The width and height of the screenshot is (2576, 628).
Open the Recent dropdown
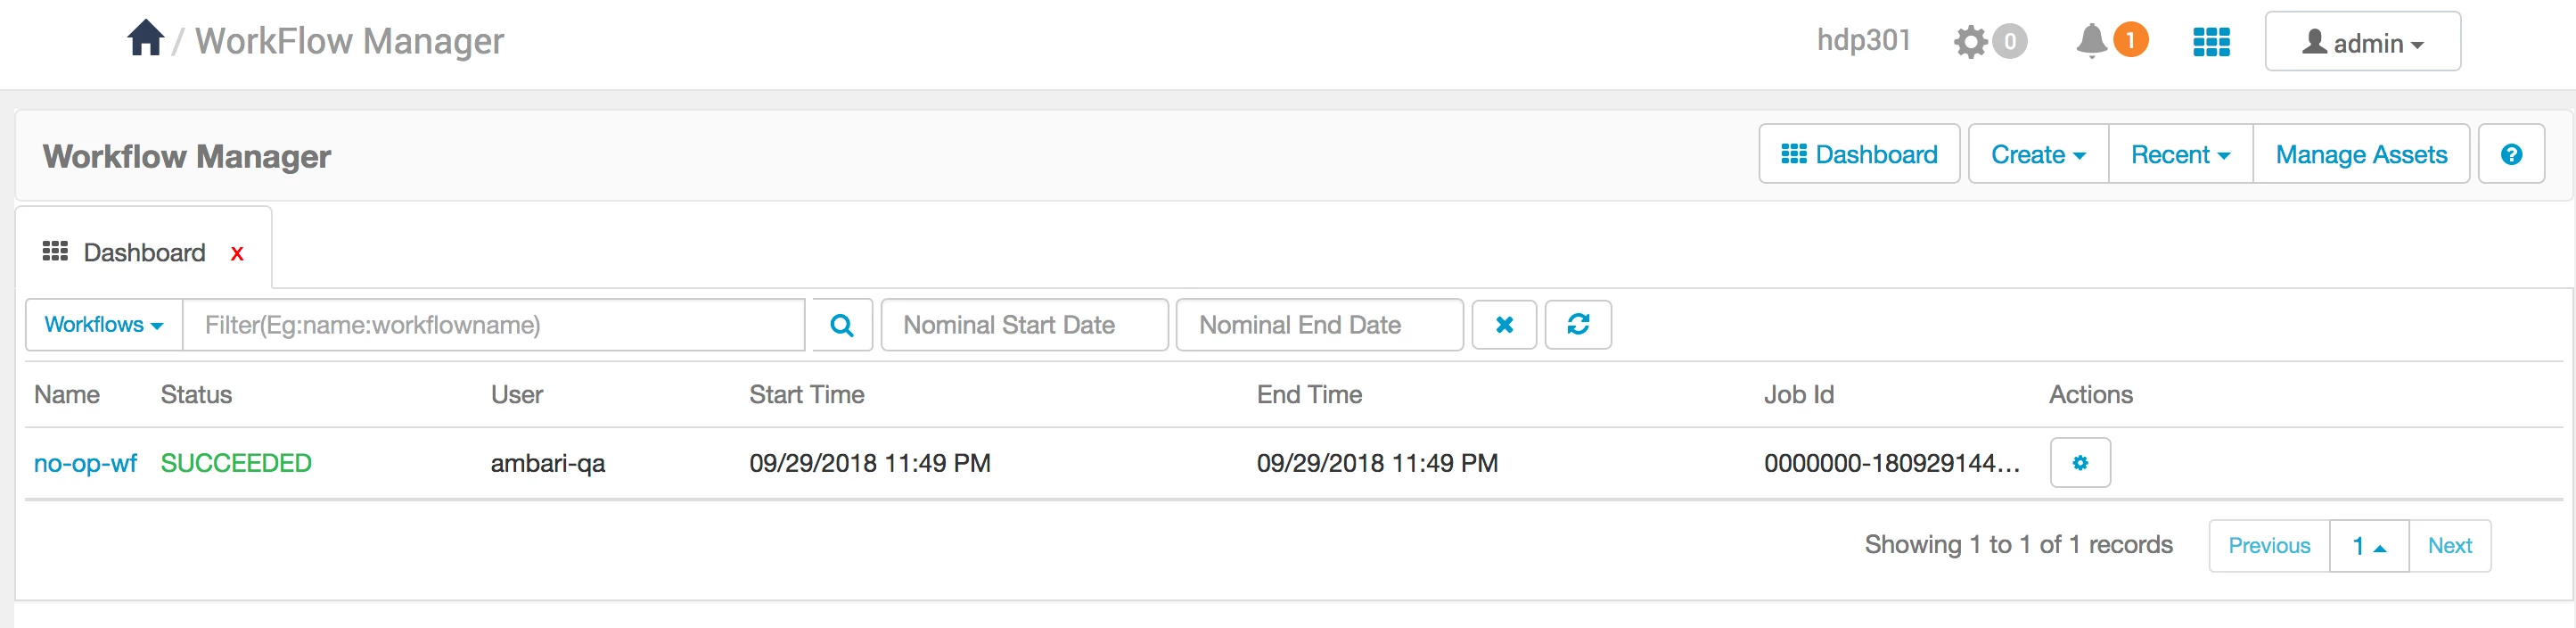[2180, 154]
